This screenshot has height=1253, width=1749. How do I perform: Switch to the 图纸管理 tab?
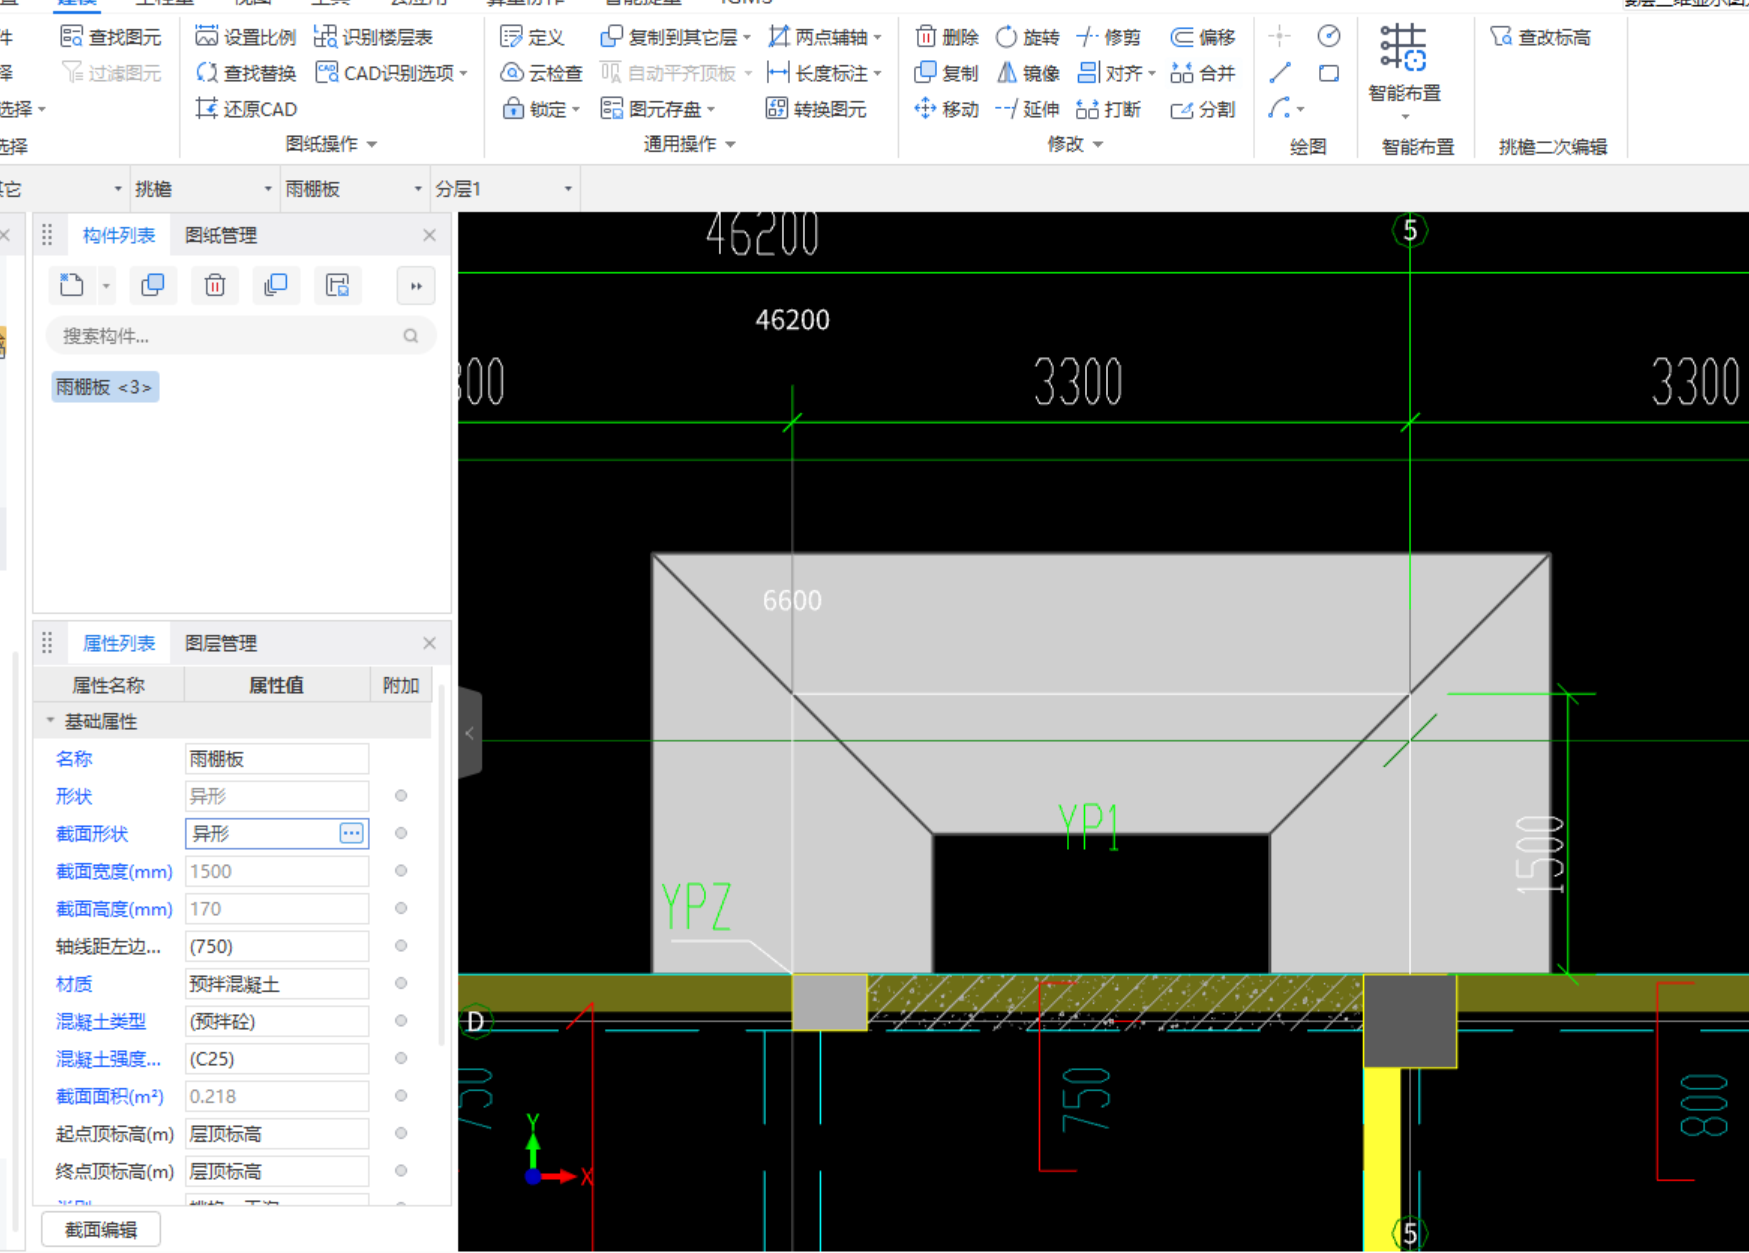tap(221, 235)
